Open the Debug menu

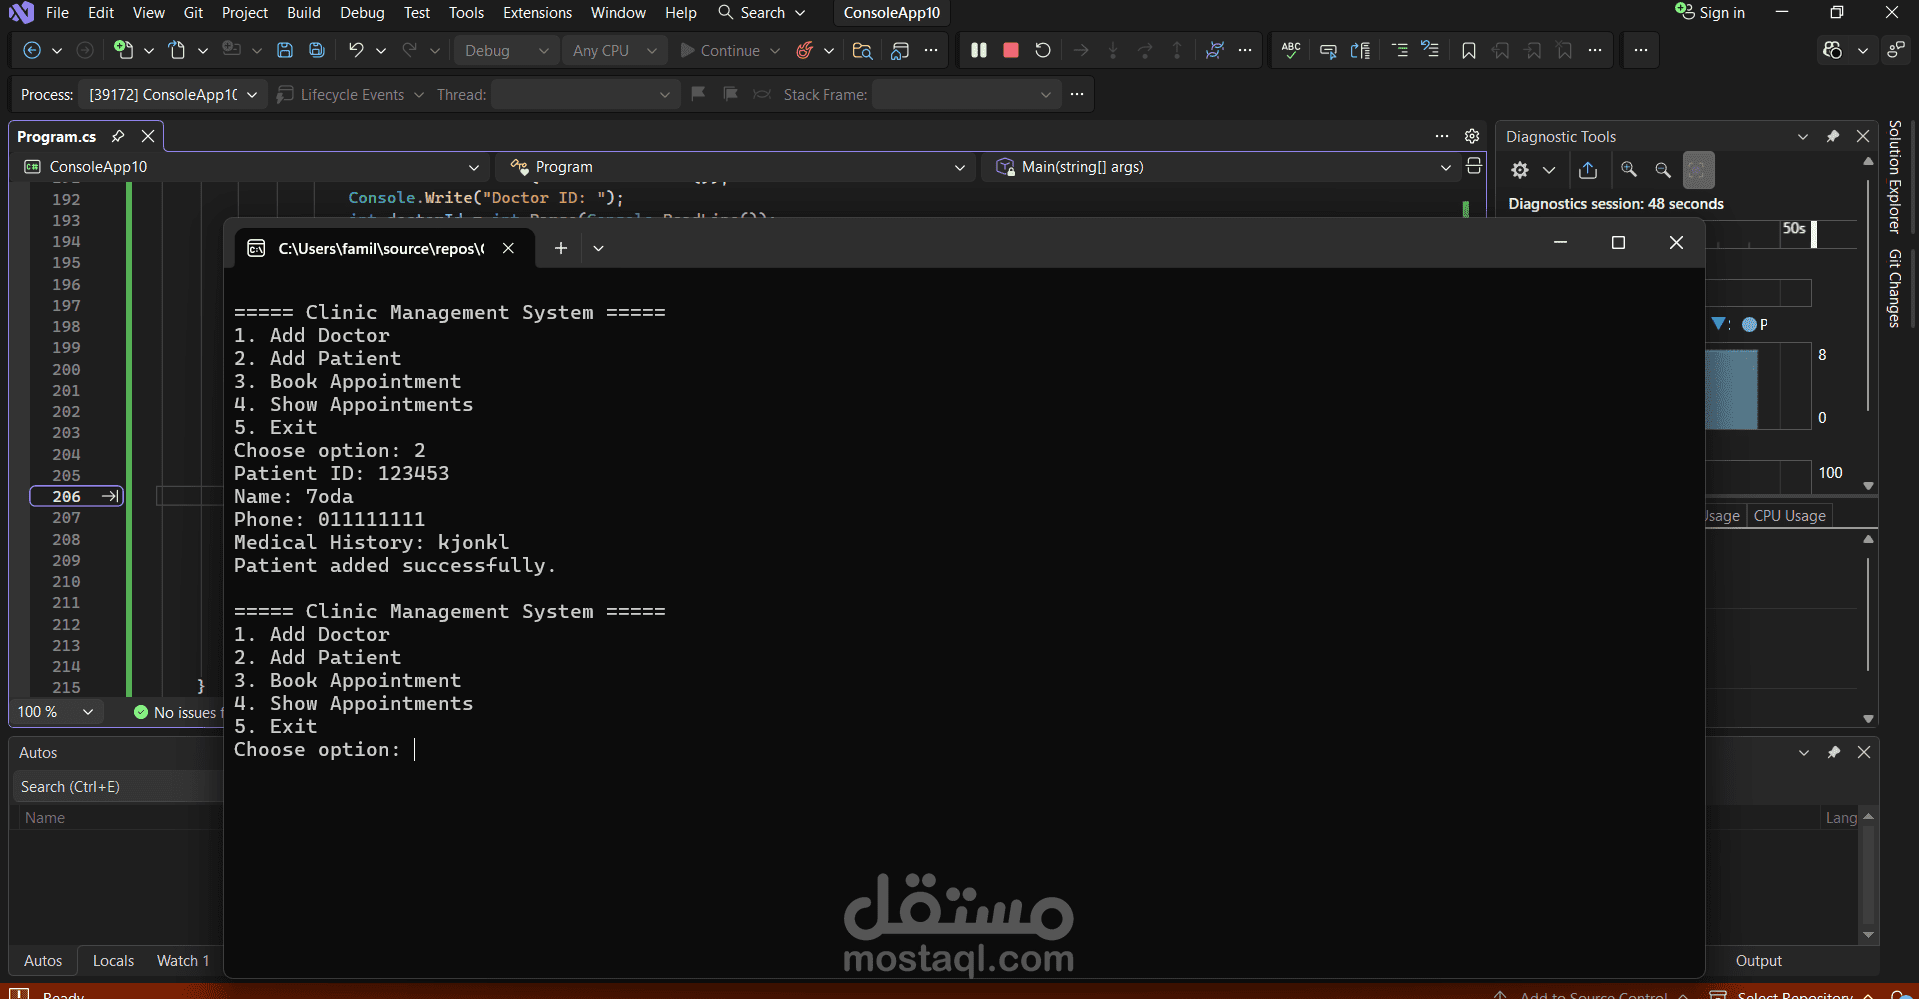pos(362,13)
